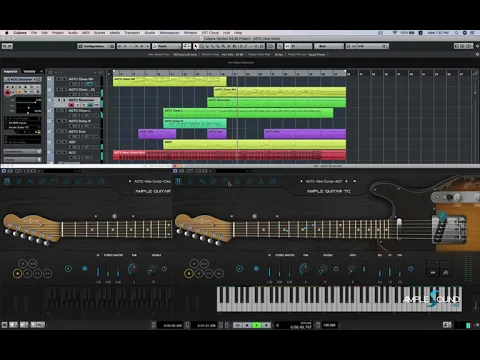Open macOS Notification Center icon

[472, 33]
